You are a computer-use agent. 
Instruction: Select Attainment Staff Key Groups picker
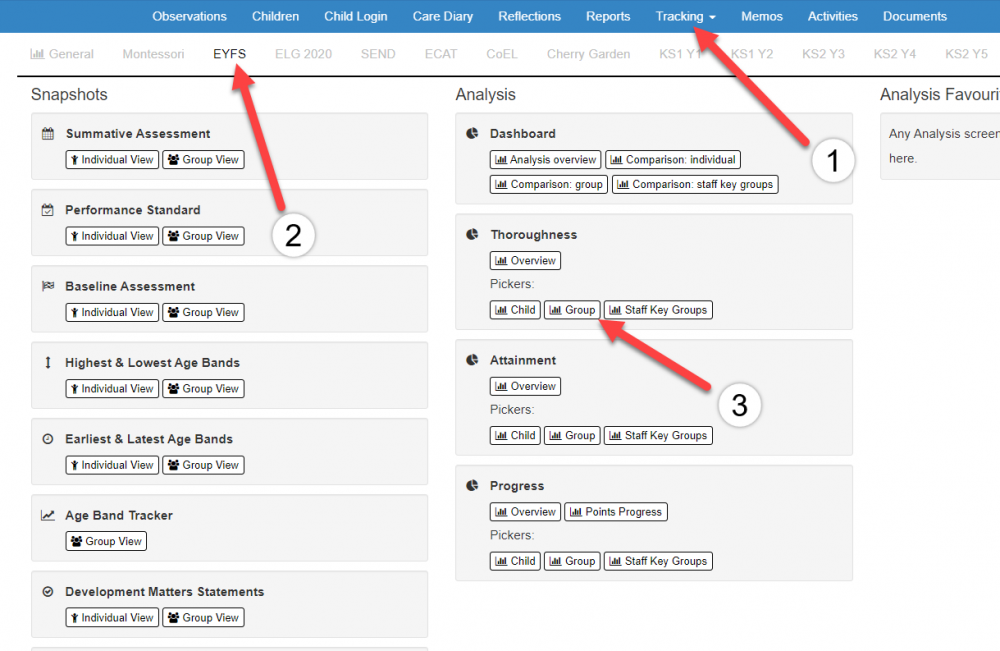tap(658, 435)
